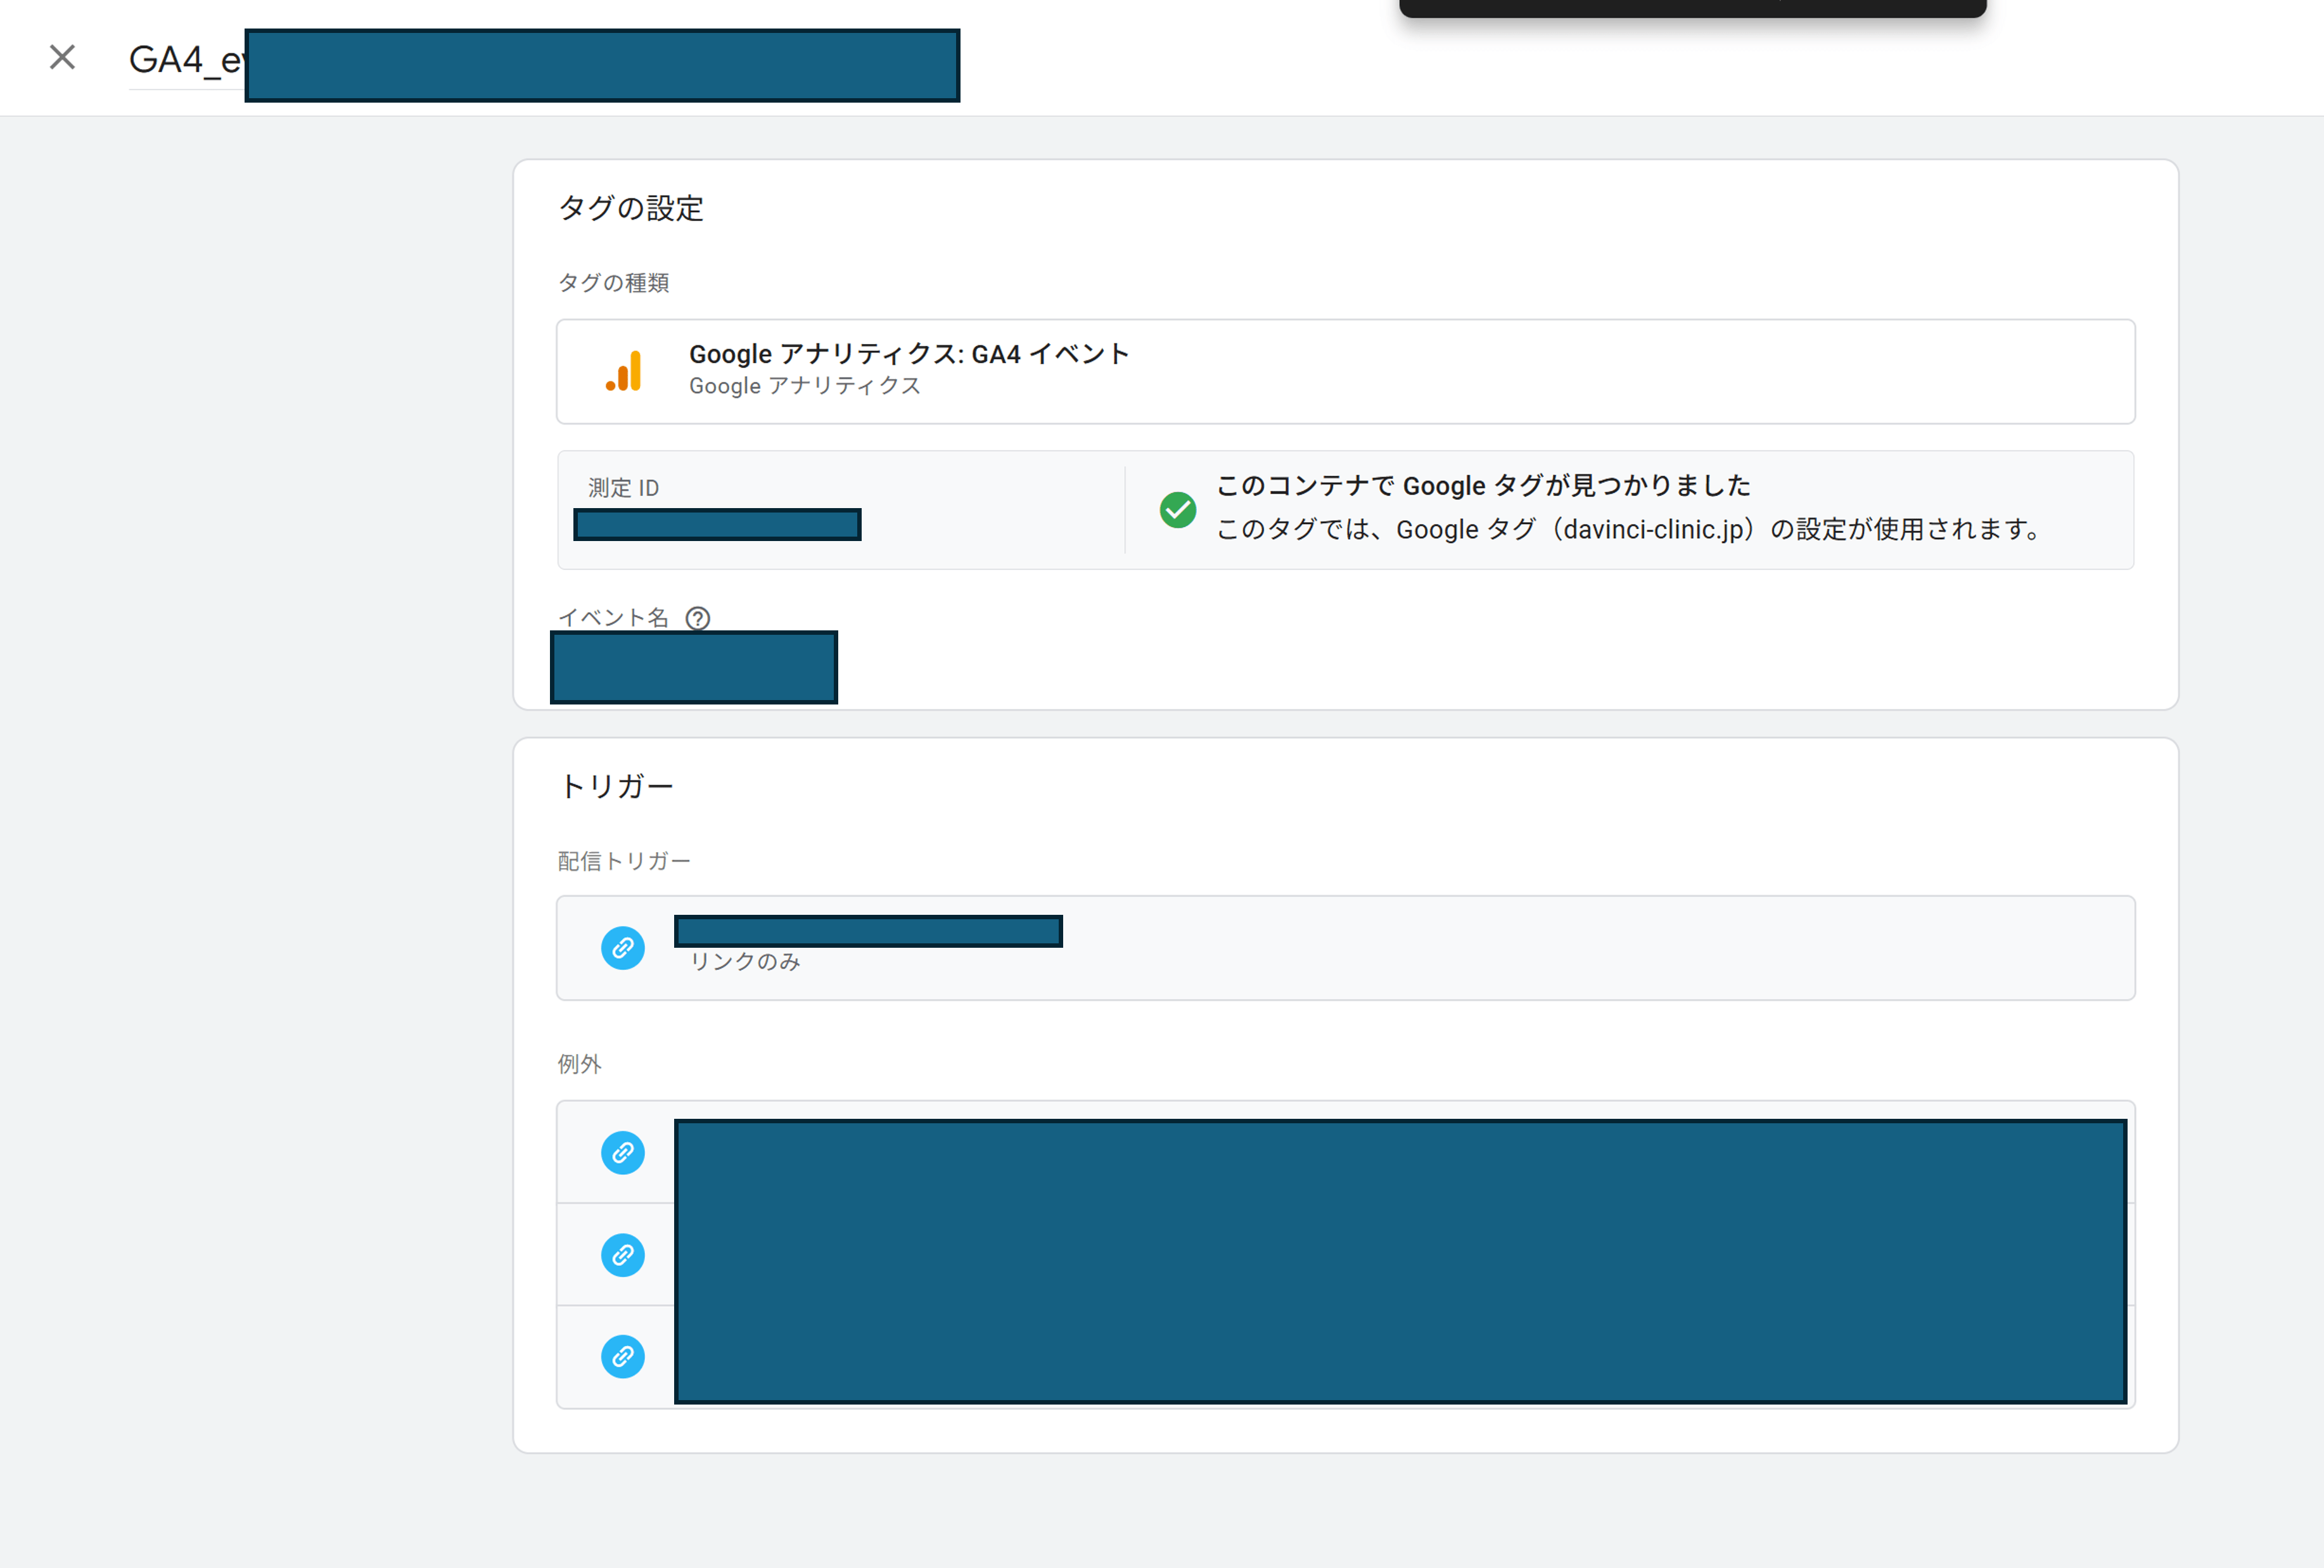Select the Google アナリティクス: GA4 イベント tag type
Image resolution: width=2324 pixels, height=1568 pixels.
pyautogui.click(x=908, y=354)
